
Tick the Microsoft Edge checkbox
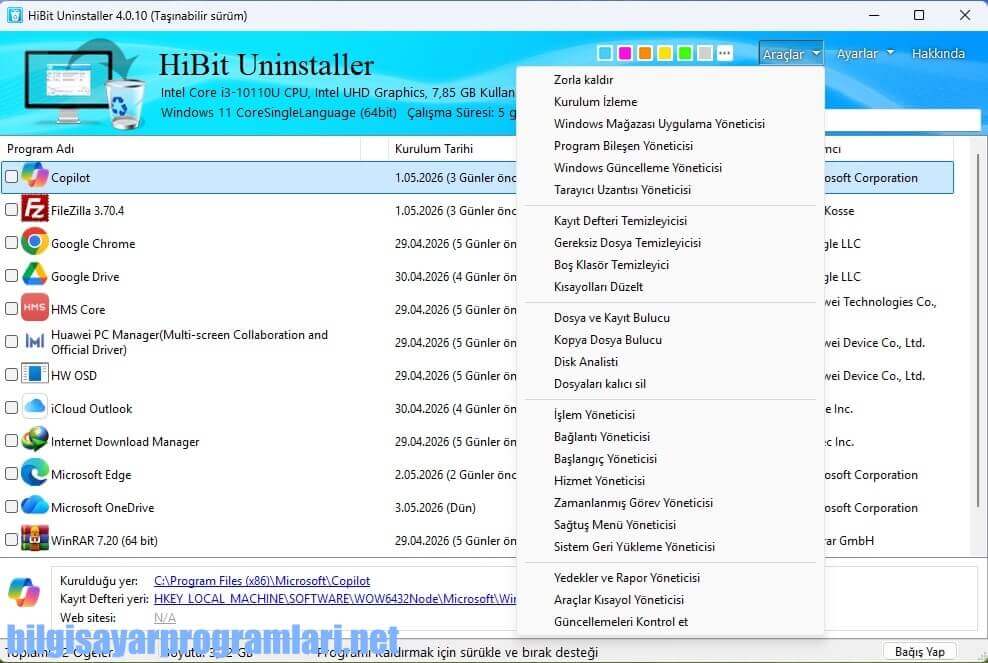pos(11,474)
